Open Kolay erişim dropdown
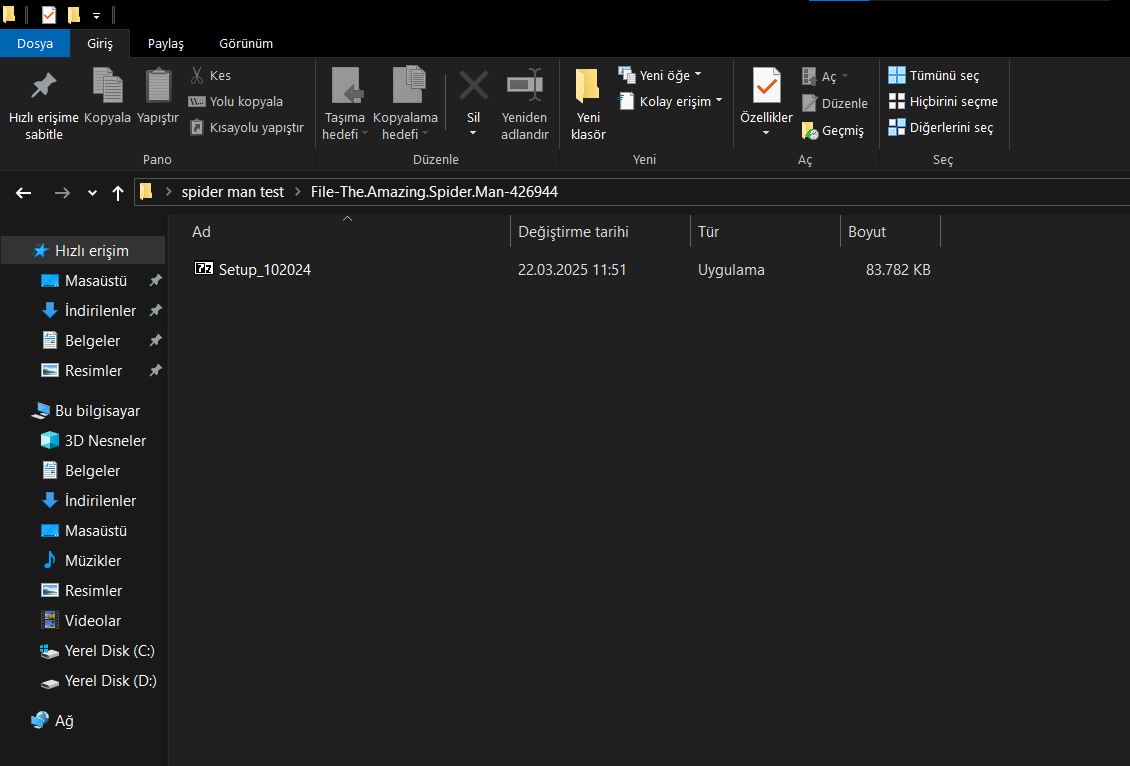The width and height of the screenshot is (1130, 766). click(670, 102)
